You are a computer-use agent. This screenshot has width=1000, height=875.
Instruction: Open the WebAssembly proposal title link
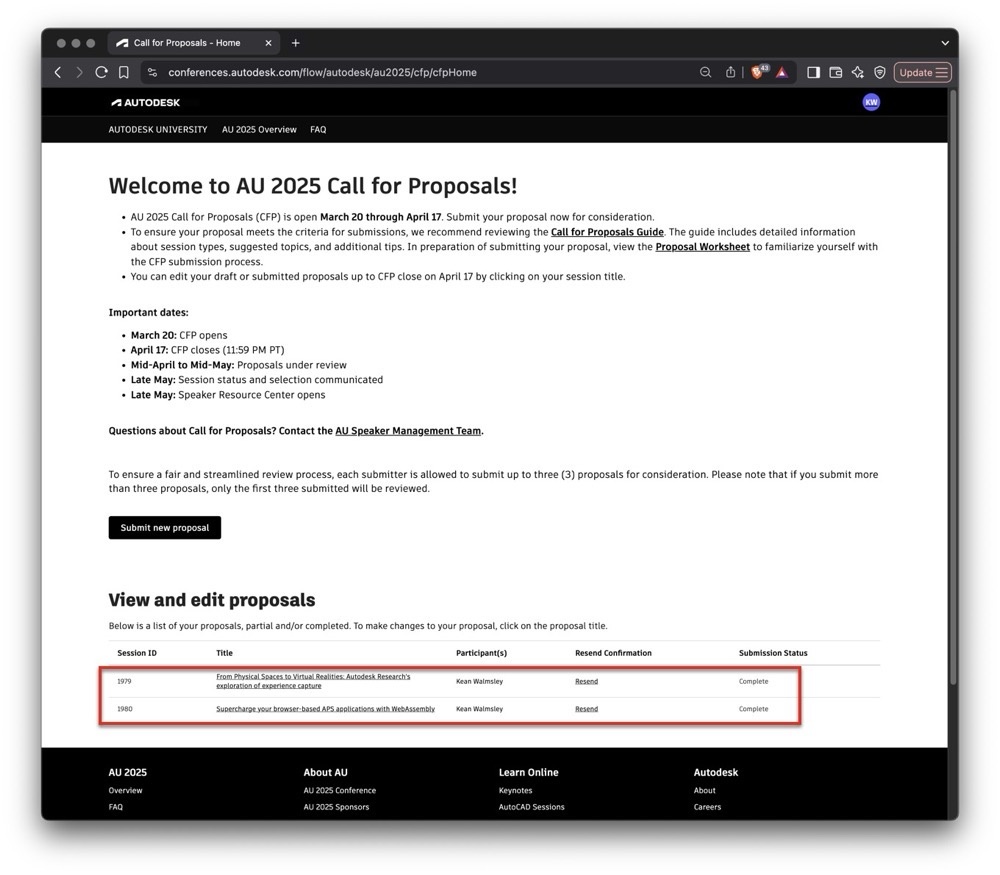click(x=325, y=709)
